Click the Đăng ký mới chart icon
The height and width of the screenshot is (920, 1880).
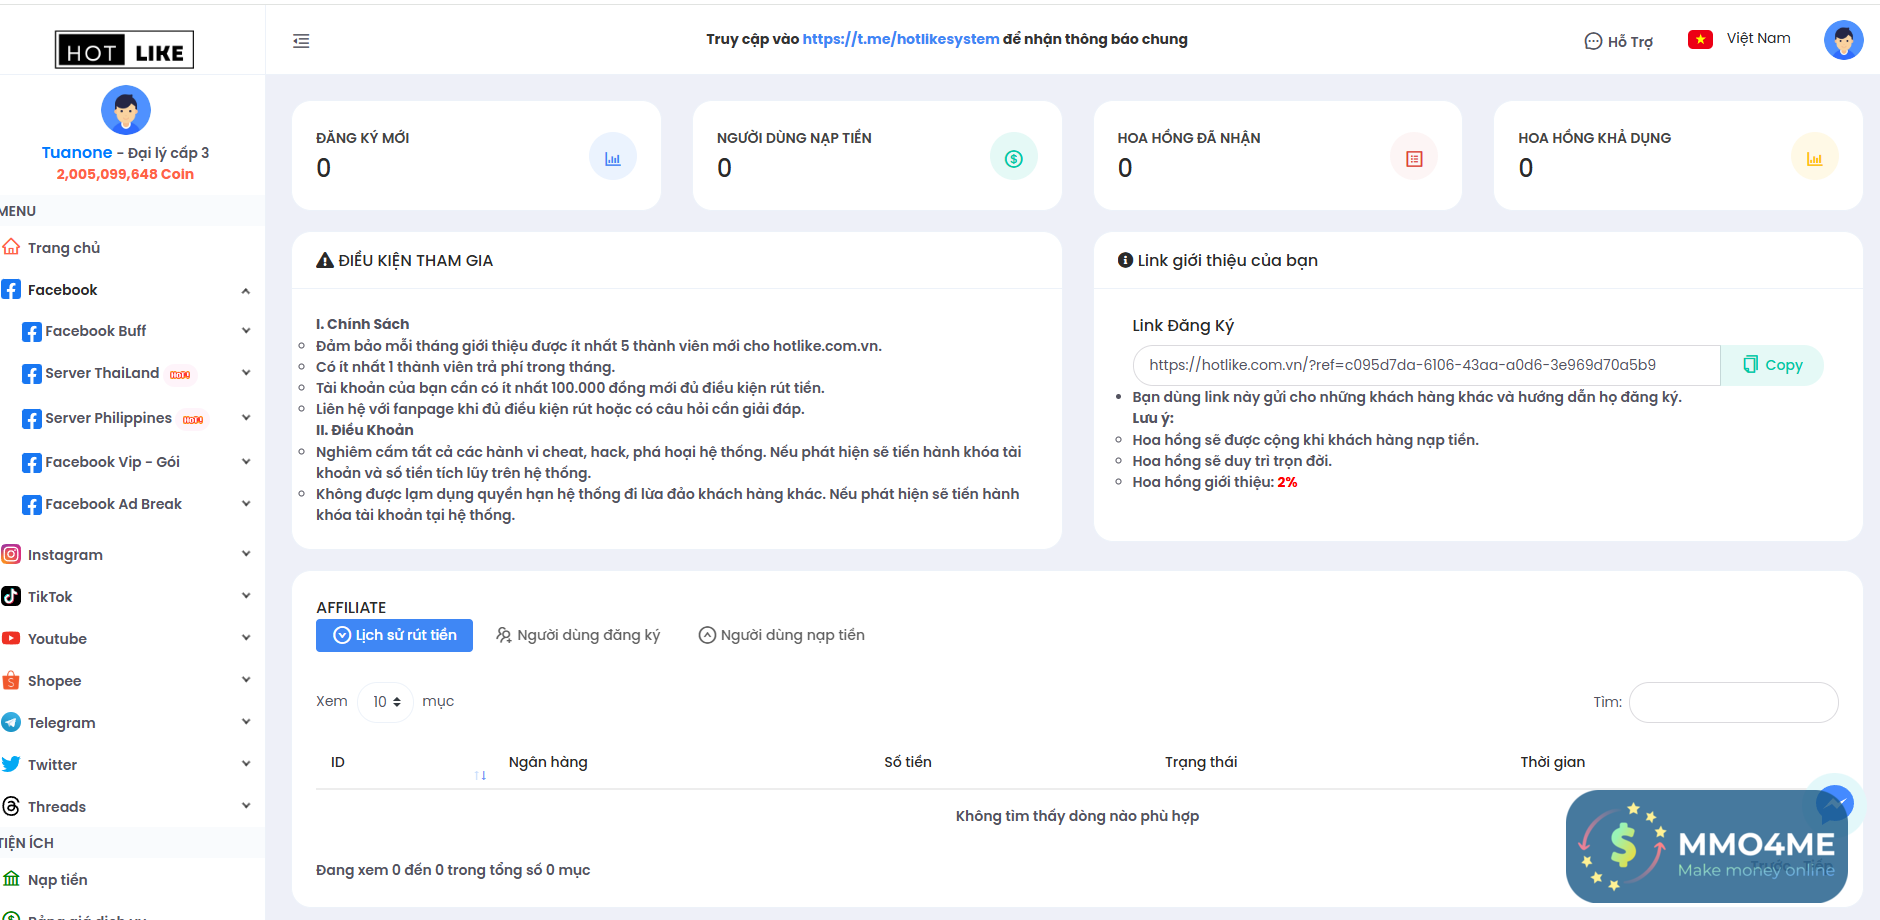click(613, 158)
